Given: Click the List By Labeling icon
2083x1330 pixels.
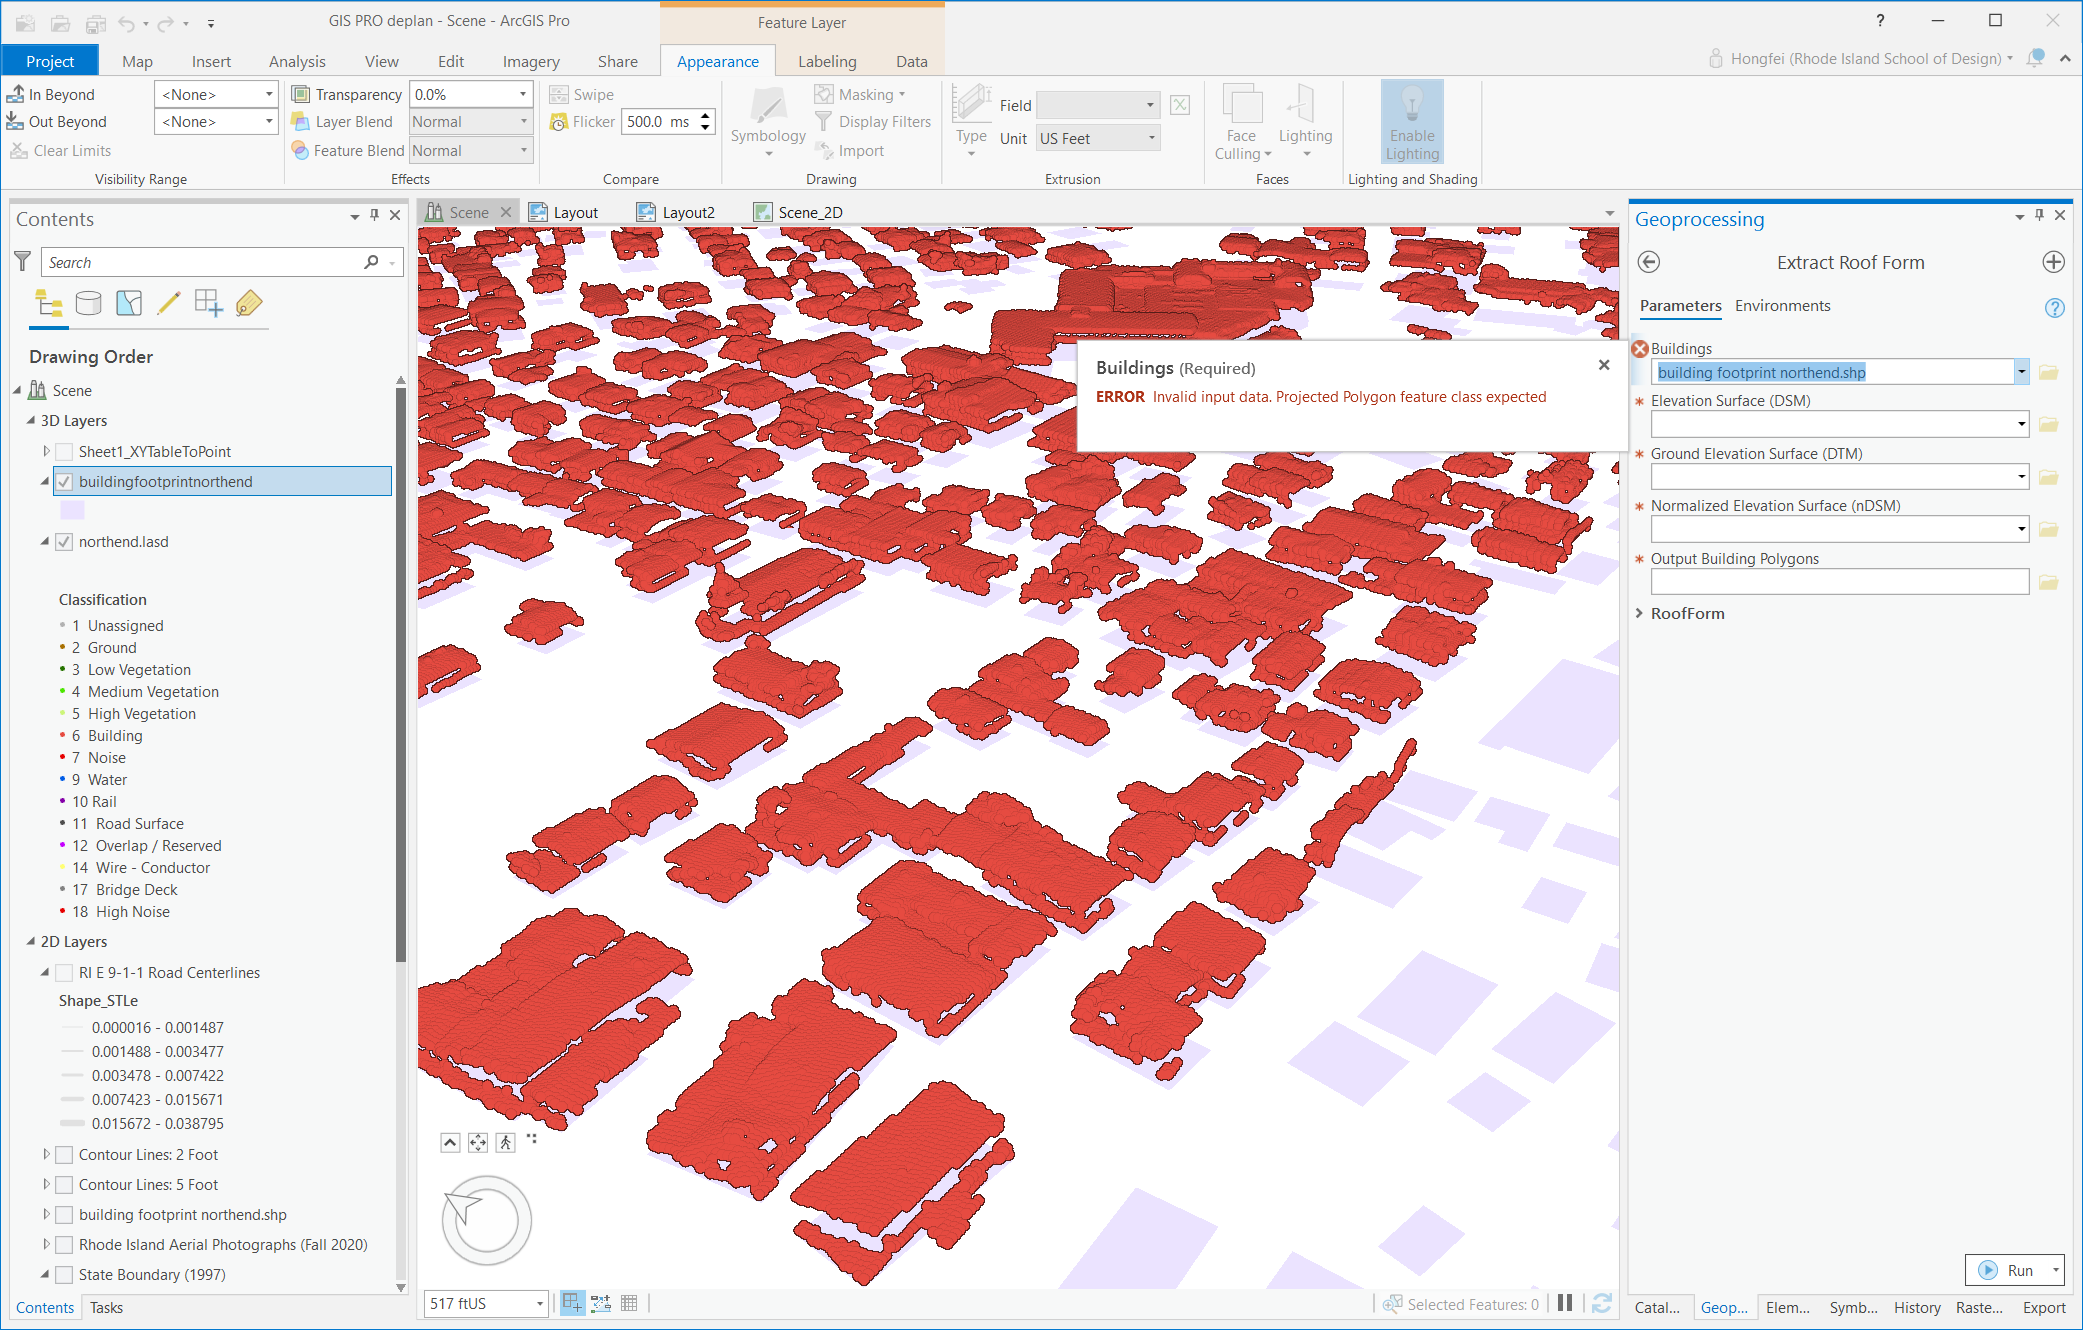Looking at the screenshot, I should click(249, 303).
